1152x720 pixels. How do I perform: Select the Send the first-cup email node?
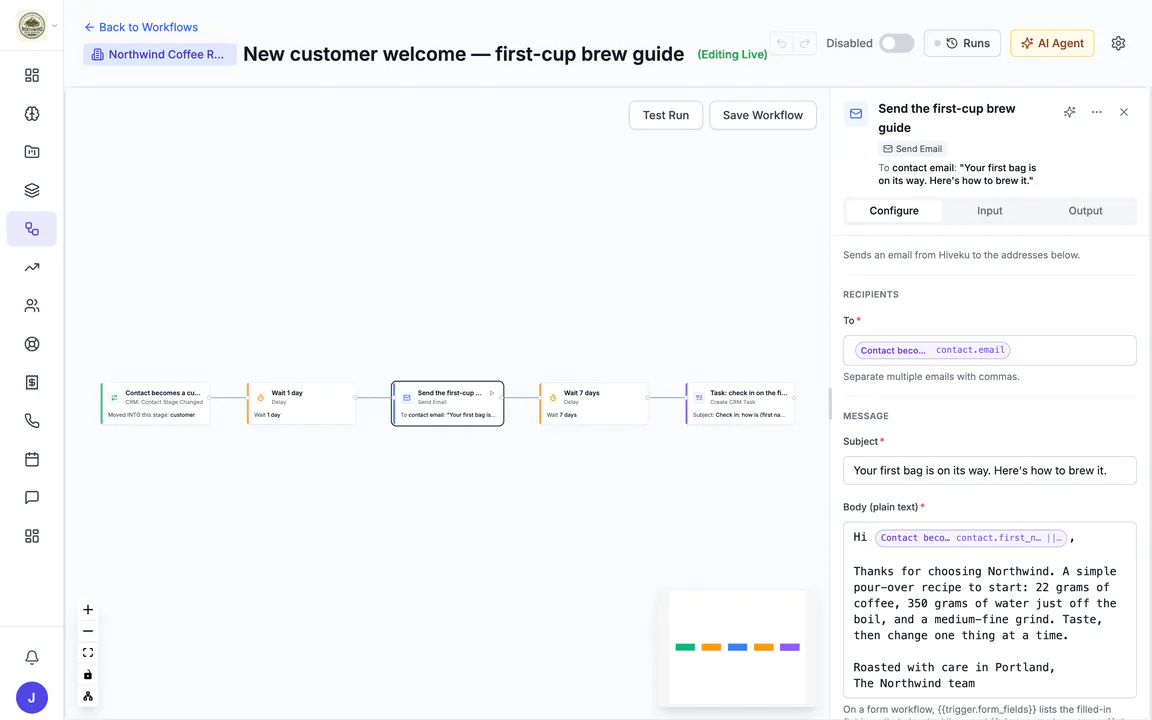[447, 403]
